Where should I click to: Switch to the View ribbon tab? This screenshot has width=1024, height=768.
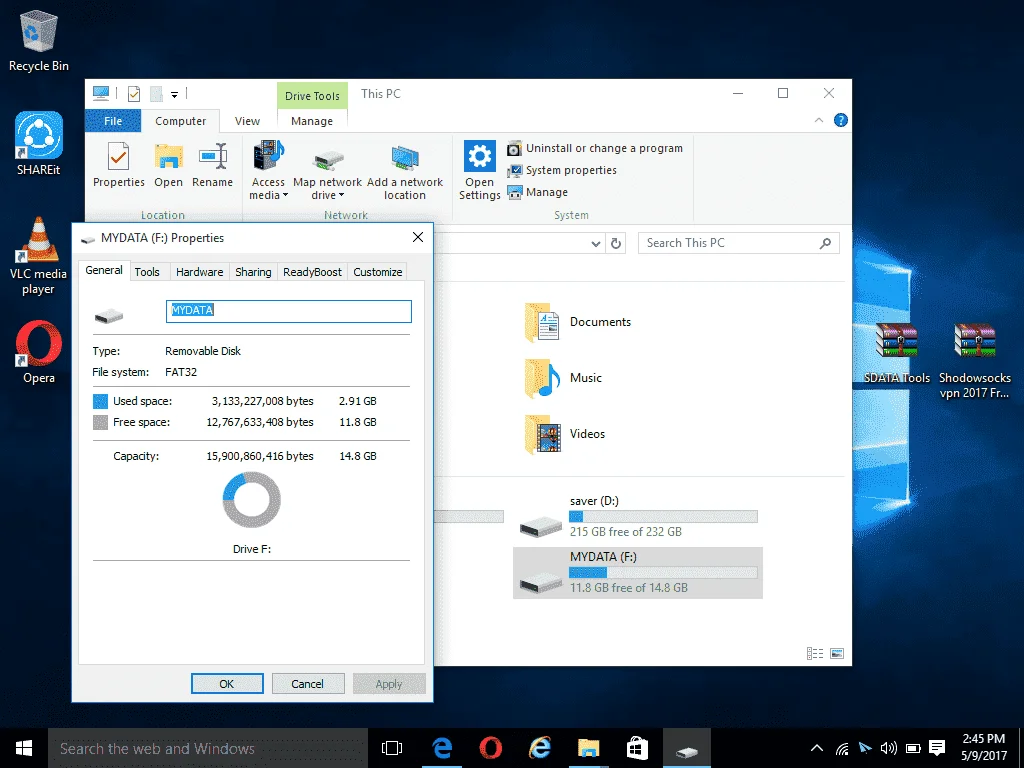coord(248,121)
